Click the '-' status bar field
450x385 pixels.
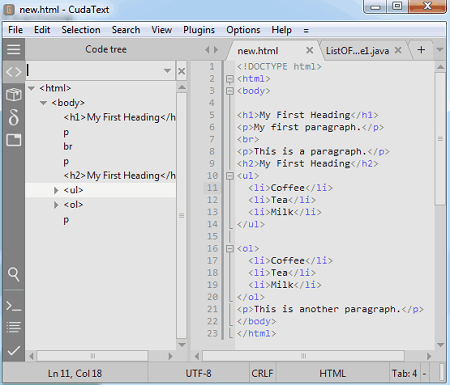pos(424,373)
